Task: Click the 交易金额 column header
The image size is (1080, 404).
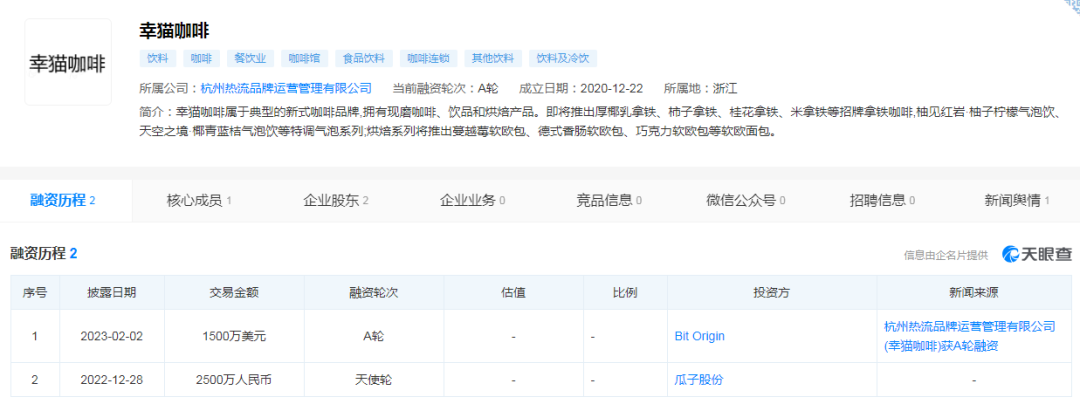Action: (234, 293)
